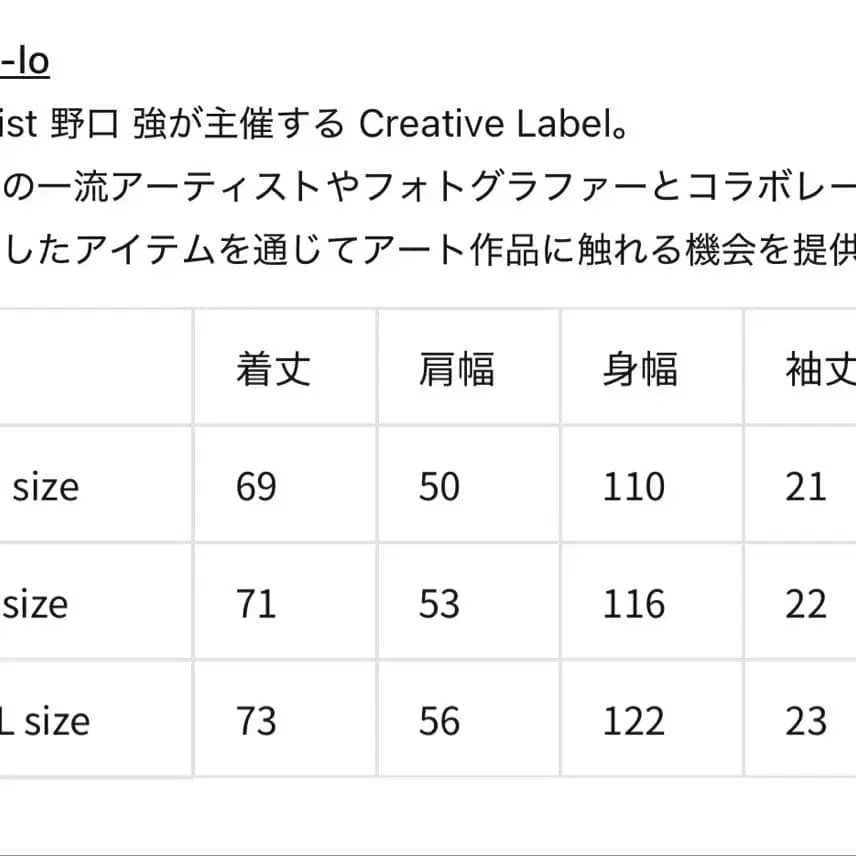Select the cell with value 116
Image resolution: width=856 pixels, height=856 pixels.
pyautogui.click(x=634, y=604)
